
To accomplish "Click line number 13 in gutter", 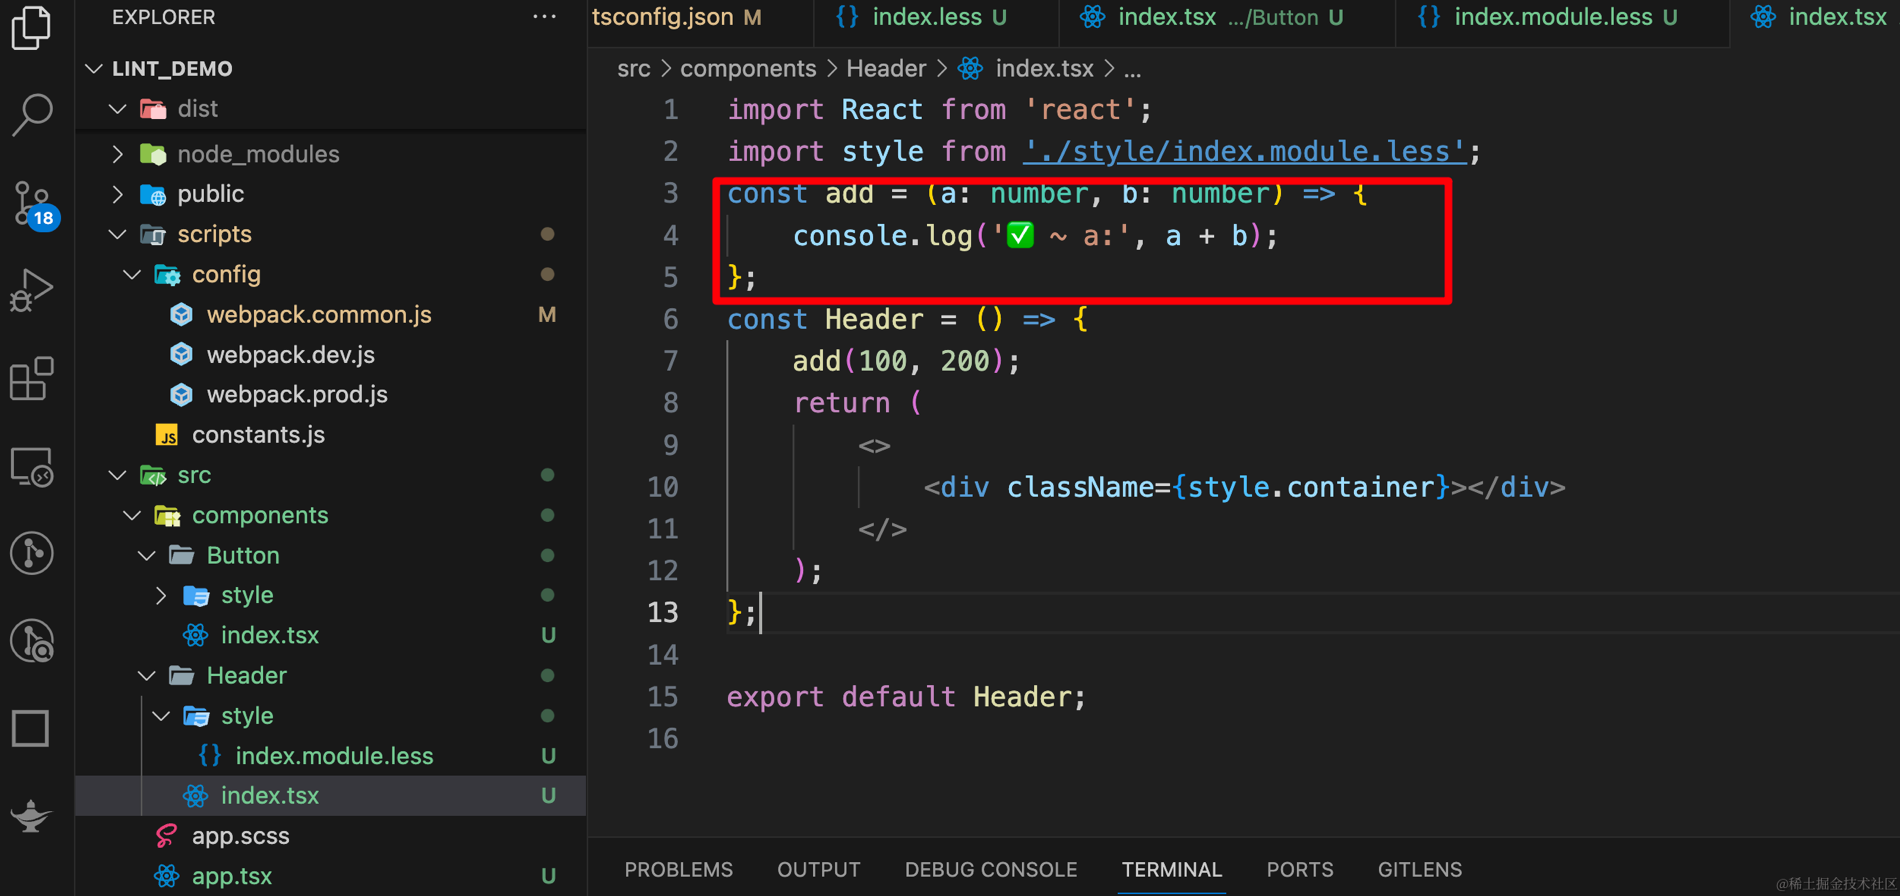I will coord(663,612).
